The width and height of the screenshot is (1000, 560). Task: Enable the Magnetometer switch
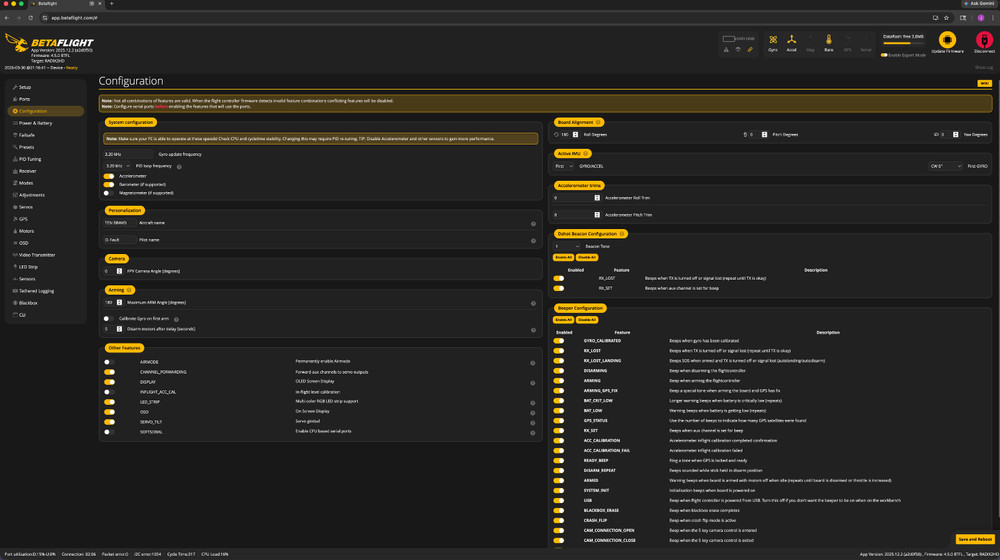tap(109, 193)
